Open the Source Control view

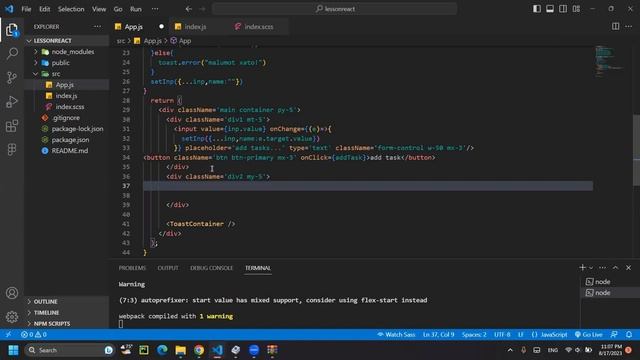tap(12, 78)
